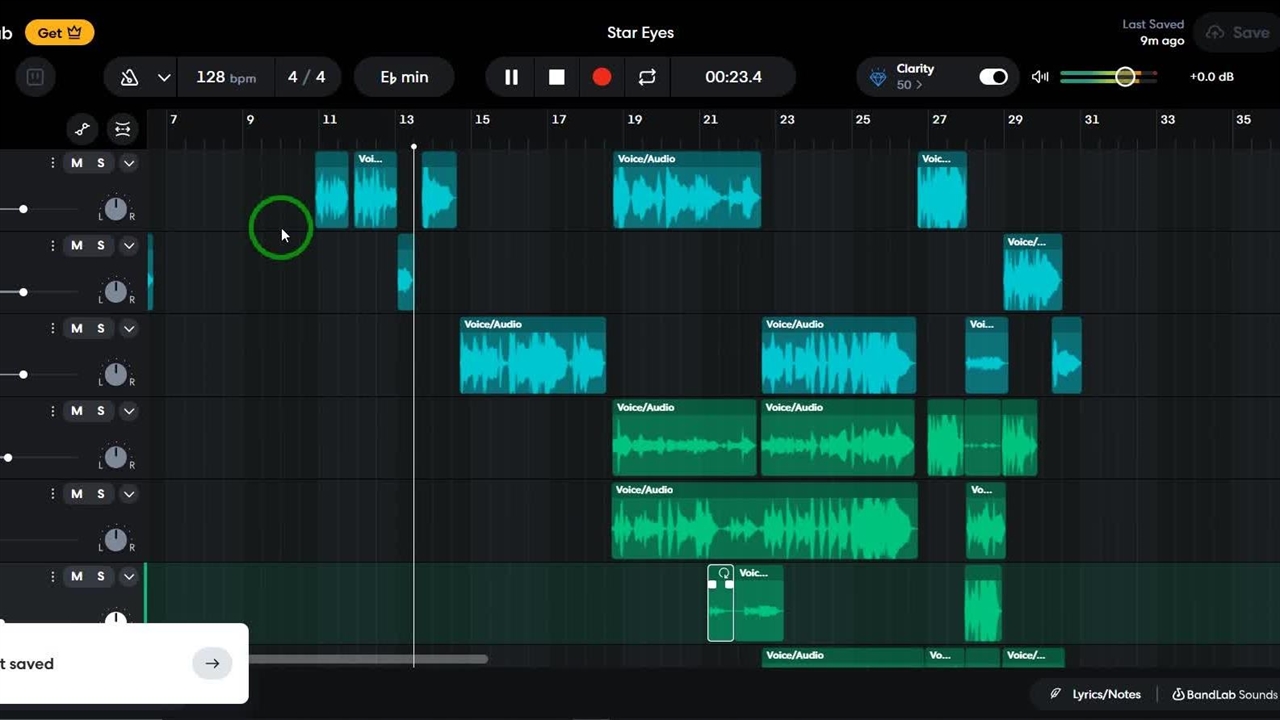
Task: Click the arrow button on saved notification
Action: [x=212, y=663]
